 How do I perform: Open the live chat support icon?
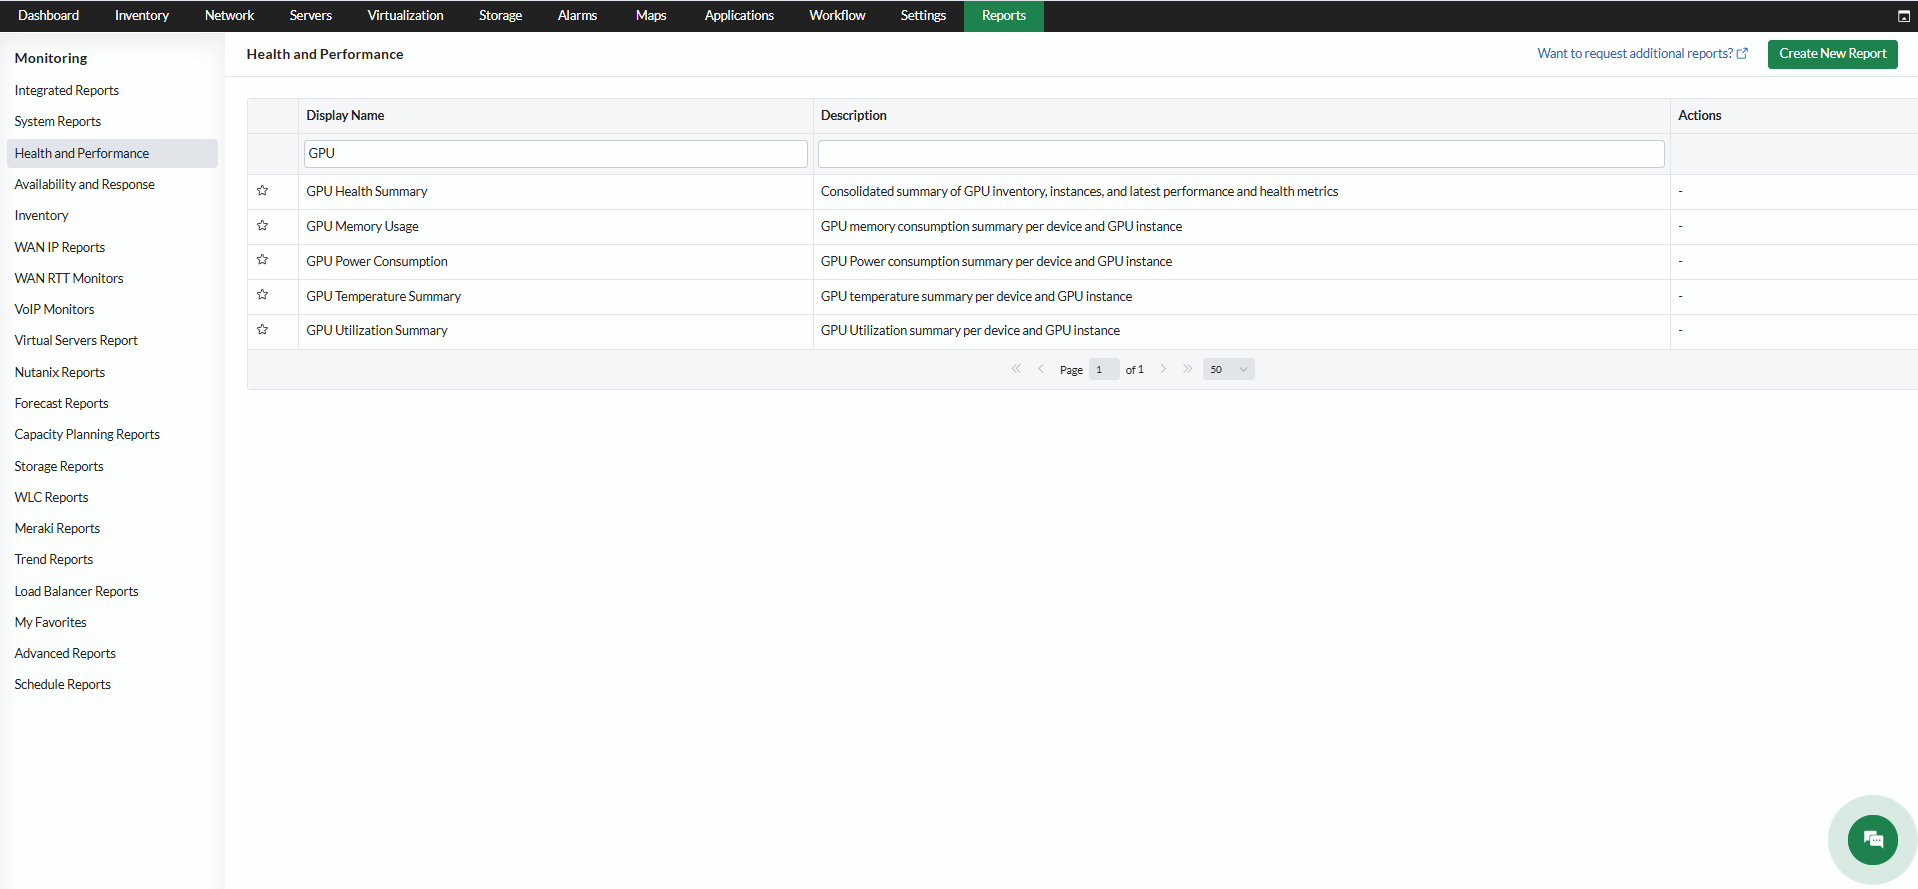point(1872,839)
